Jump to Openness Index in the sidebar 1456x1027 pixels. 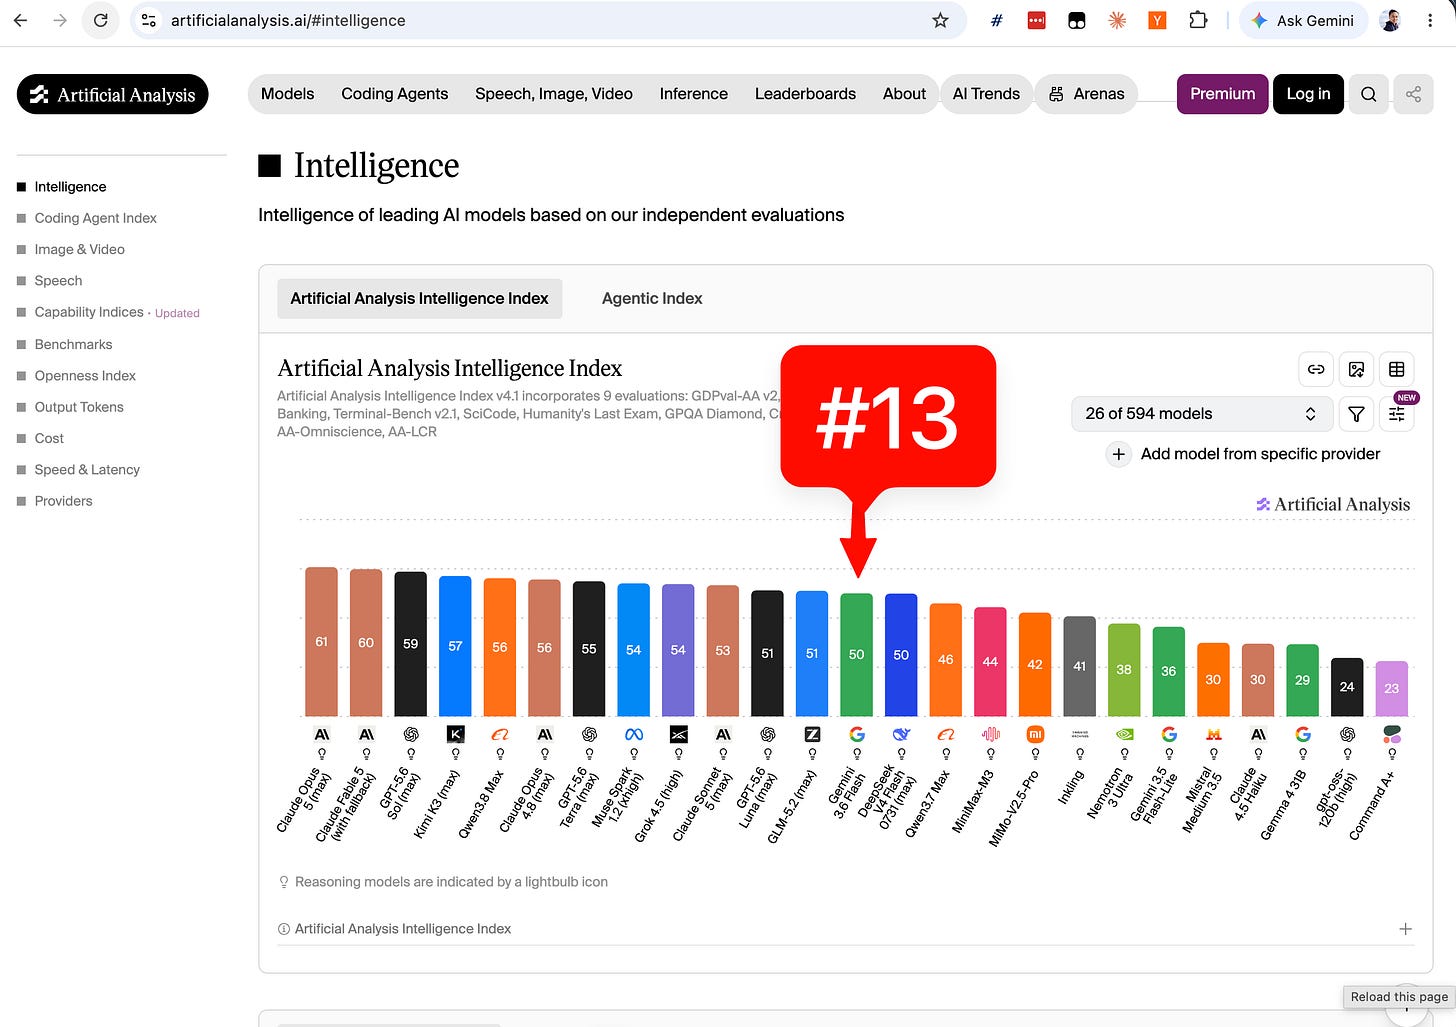(85, 376)
